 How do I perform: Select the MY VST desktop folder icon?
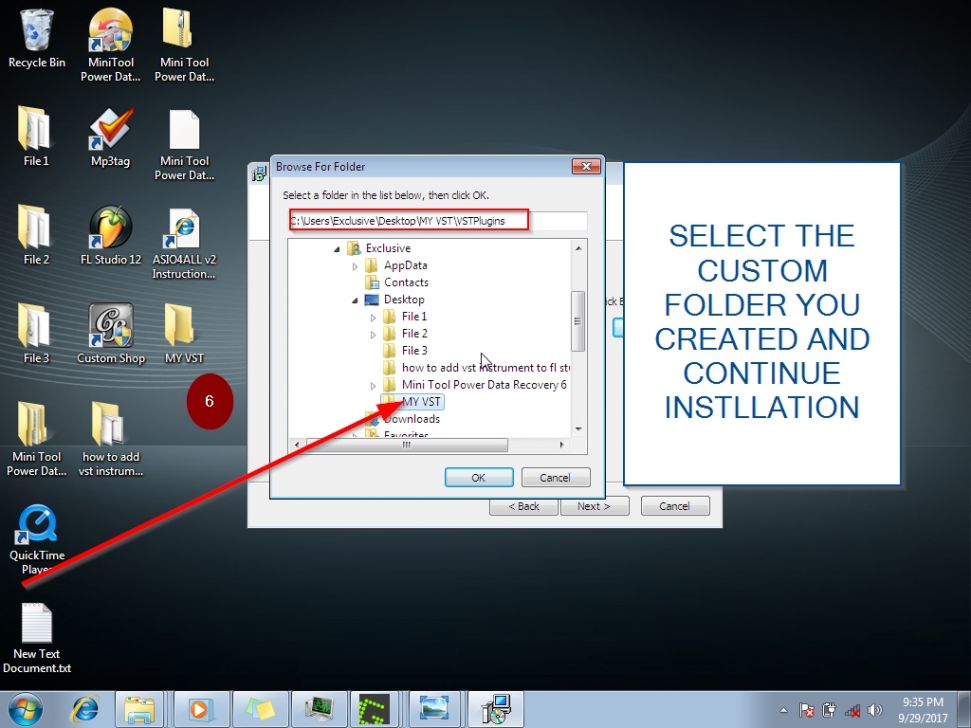pyautogui.click(x=184, y=333)
